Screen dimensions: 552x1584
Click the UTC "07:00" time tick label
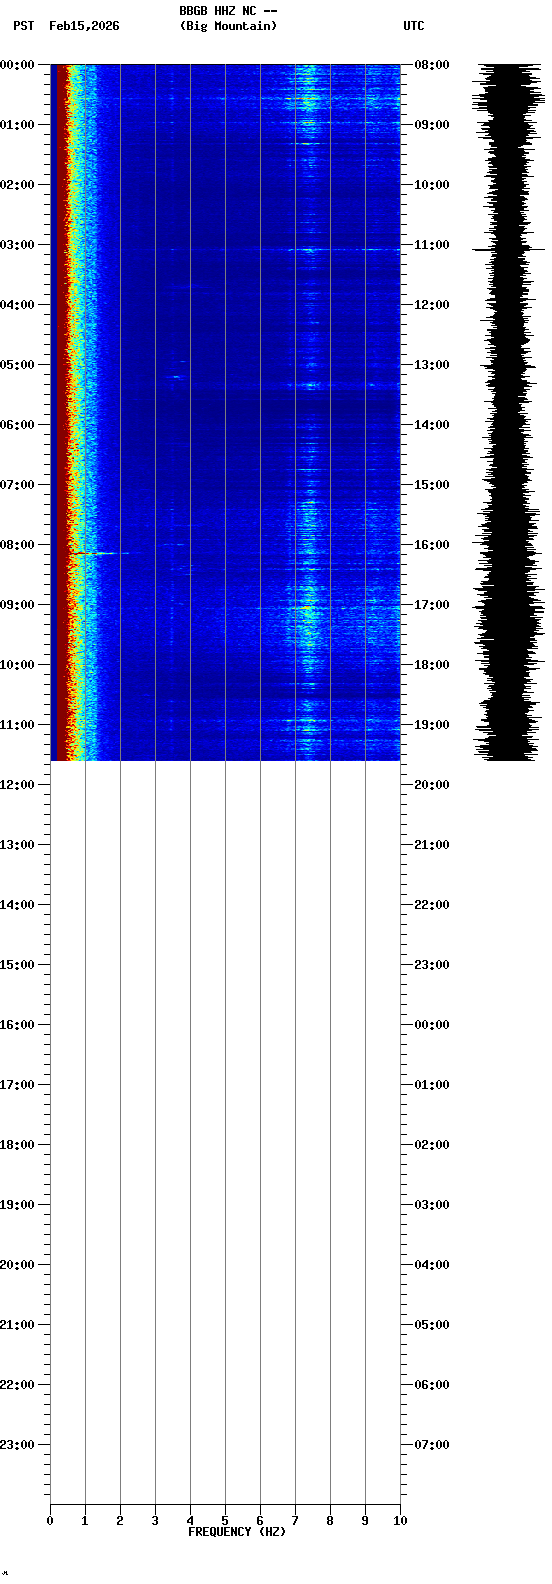[x=432, y=1445]
